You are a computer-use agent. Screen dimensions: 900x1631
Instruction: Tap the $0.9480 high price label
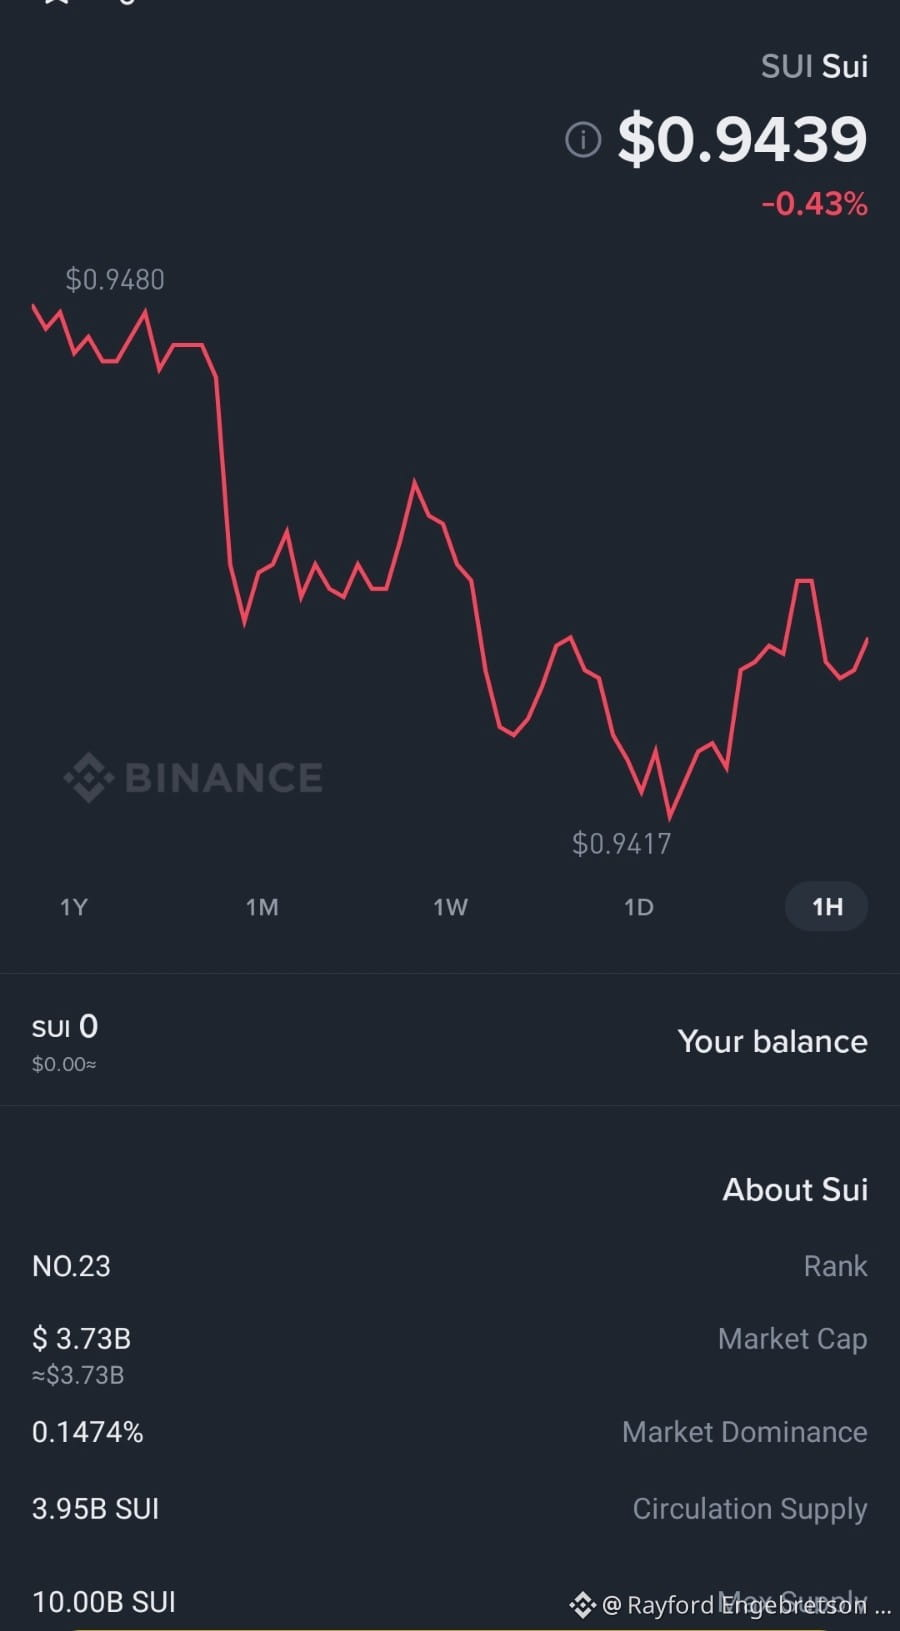(x=115, y=279)
